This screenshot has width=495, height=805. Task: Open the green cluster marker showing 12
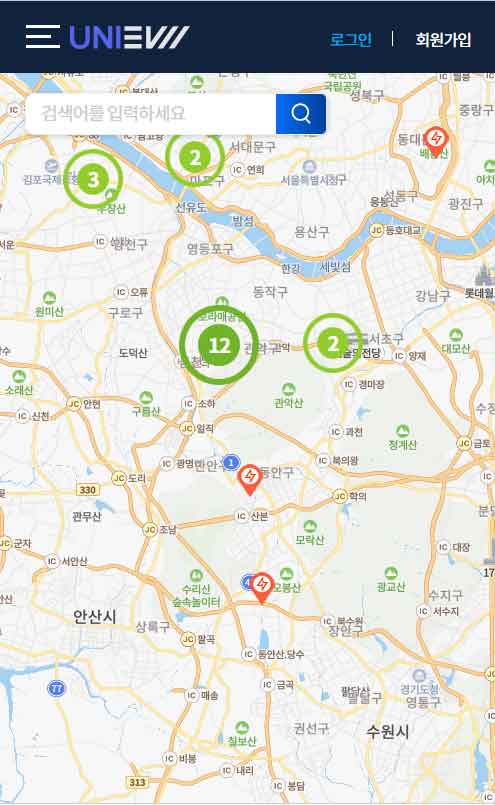tap(219, 345)
